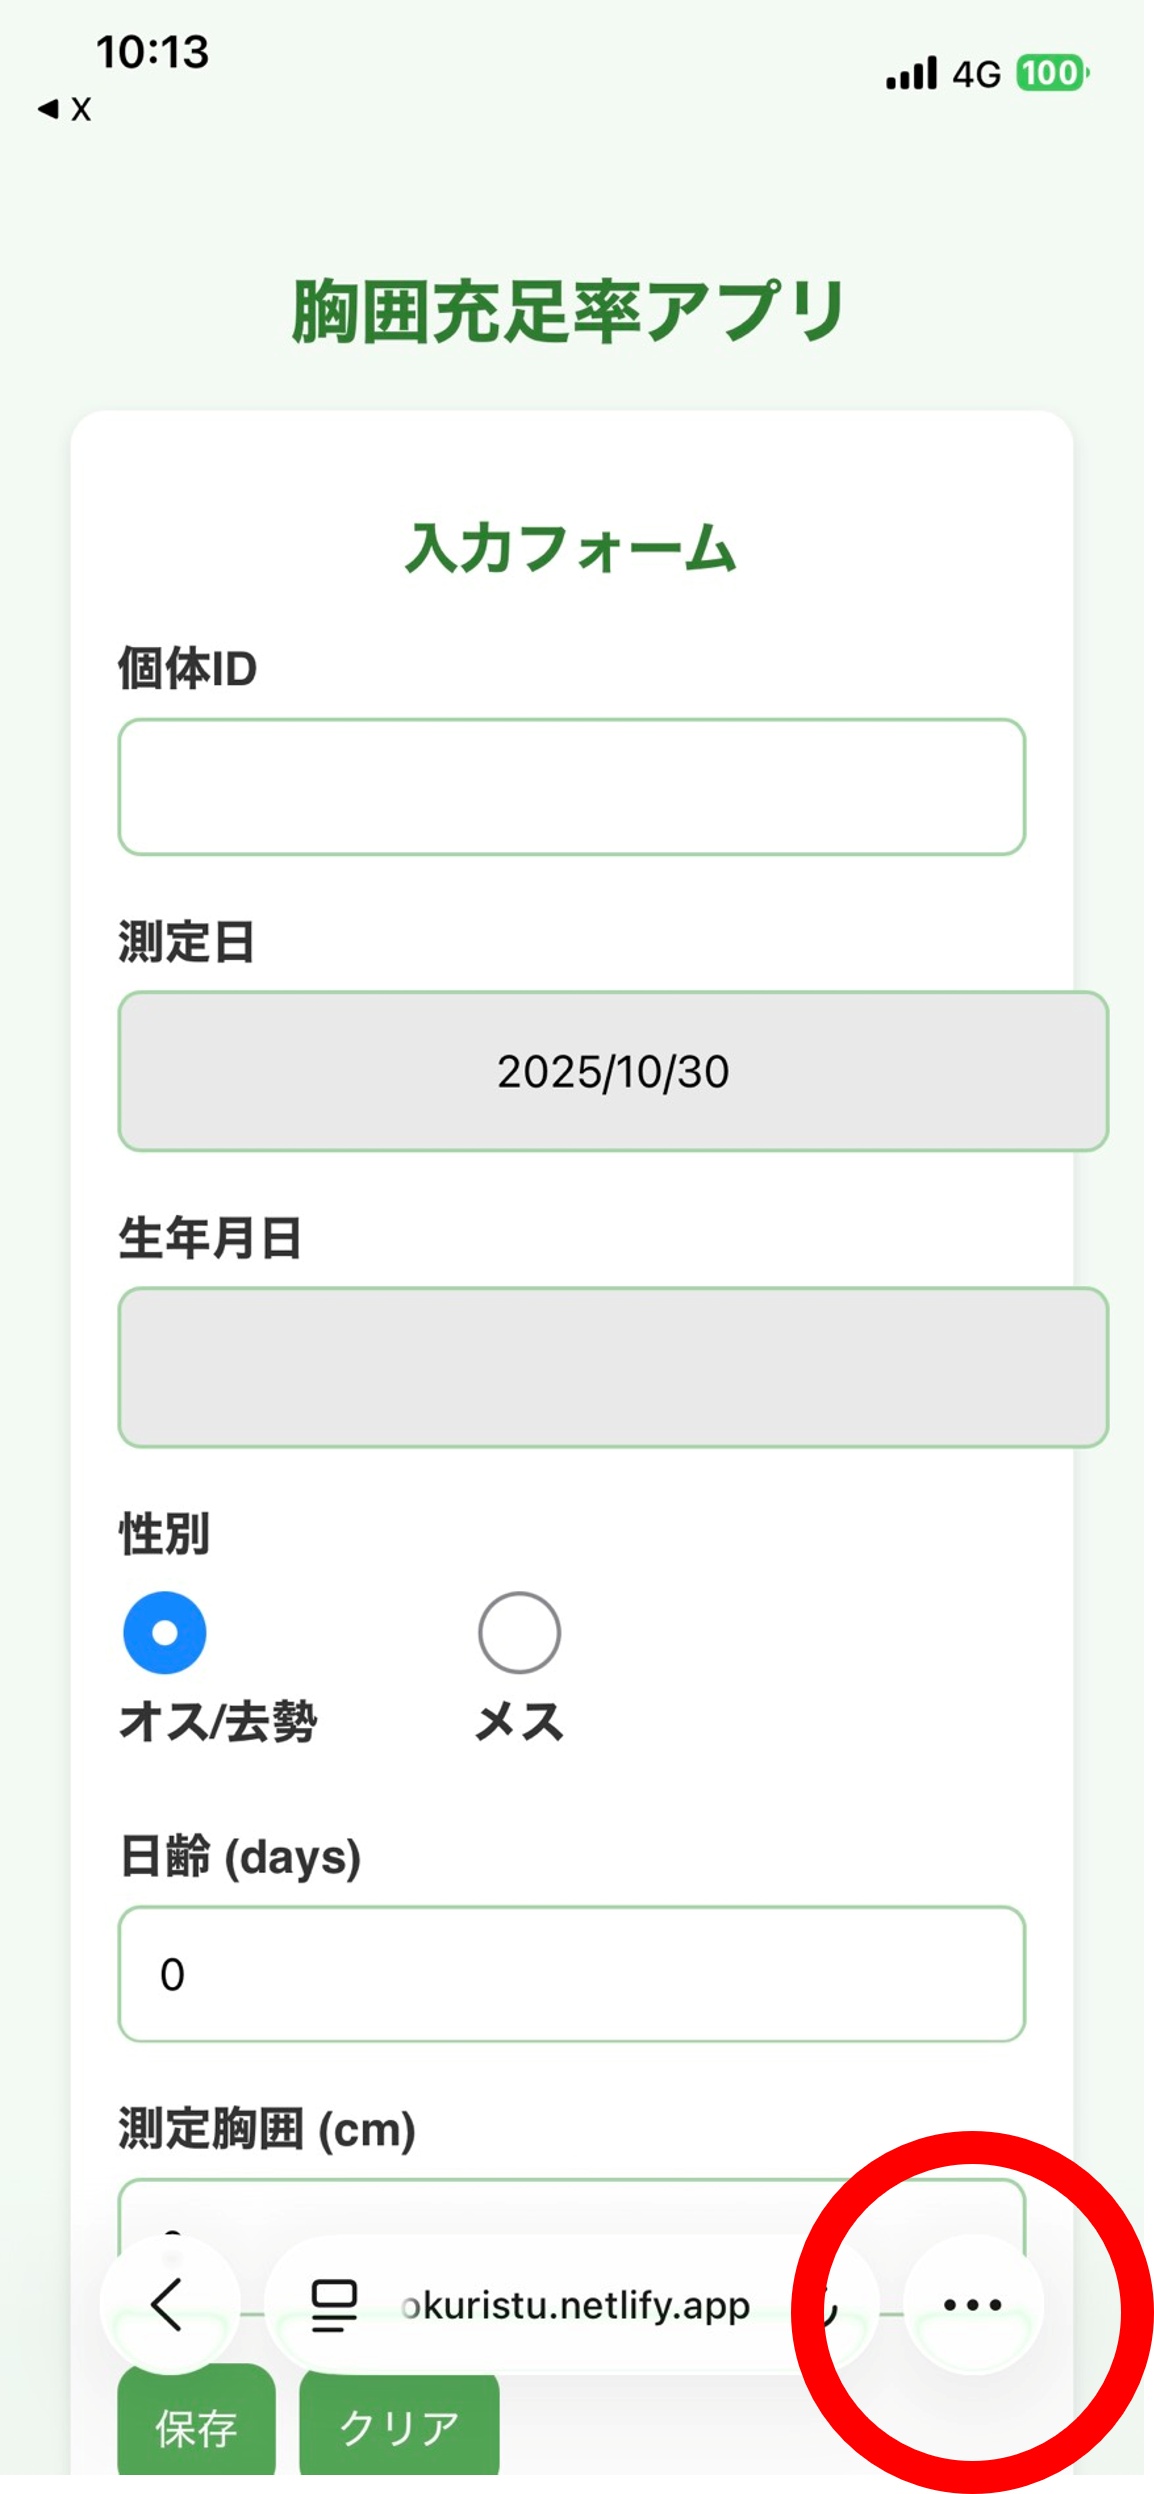Tap the browser back arrow button

[x=169, y=2304]
